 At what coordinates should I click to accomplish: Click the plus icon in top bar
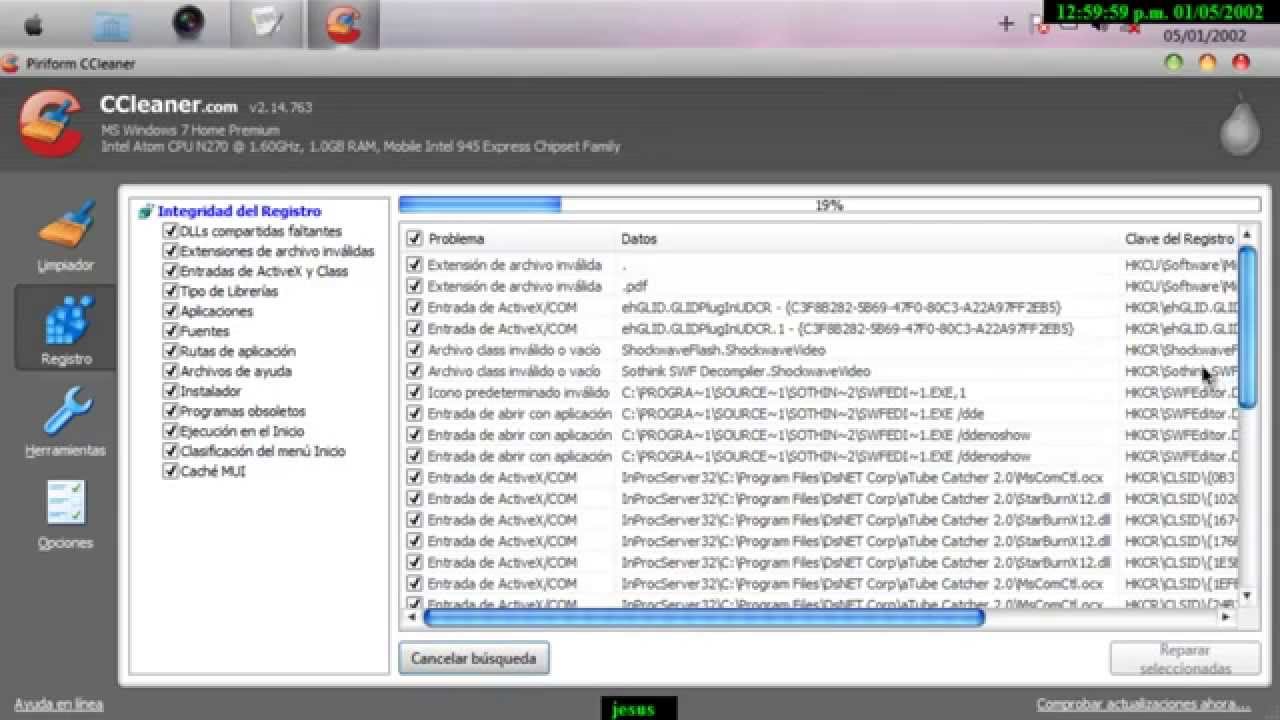[x=1006, y=24]
